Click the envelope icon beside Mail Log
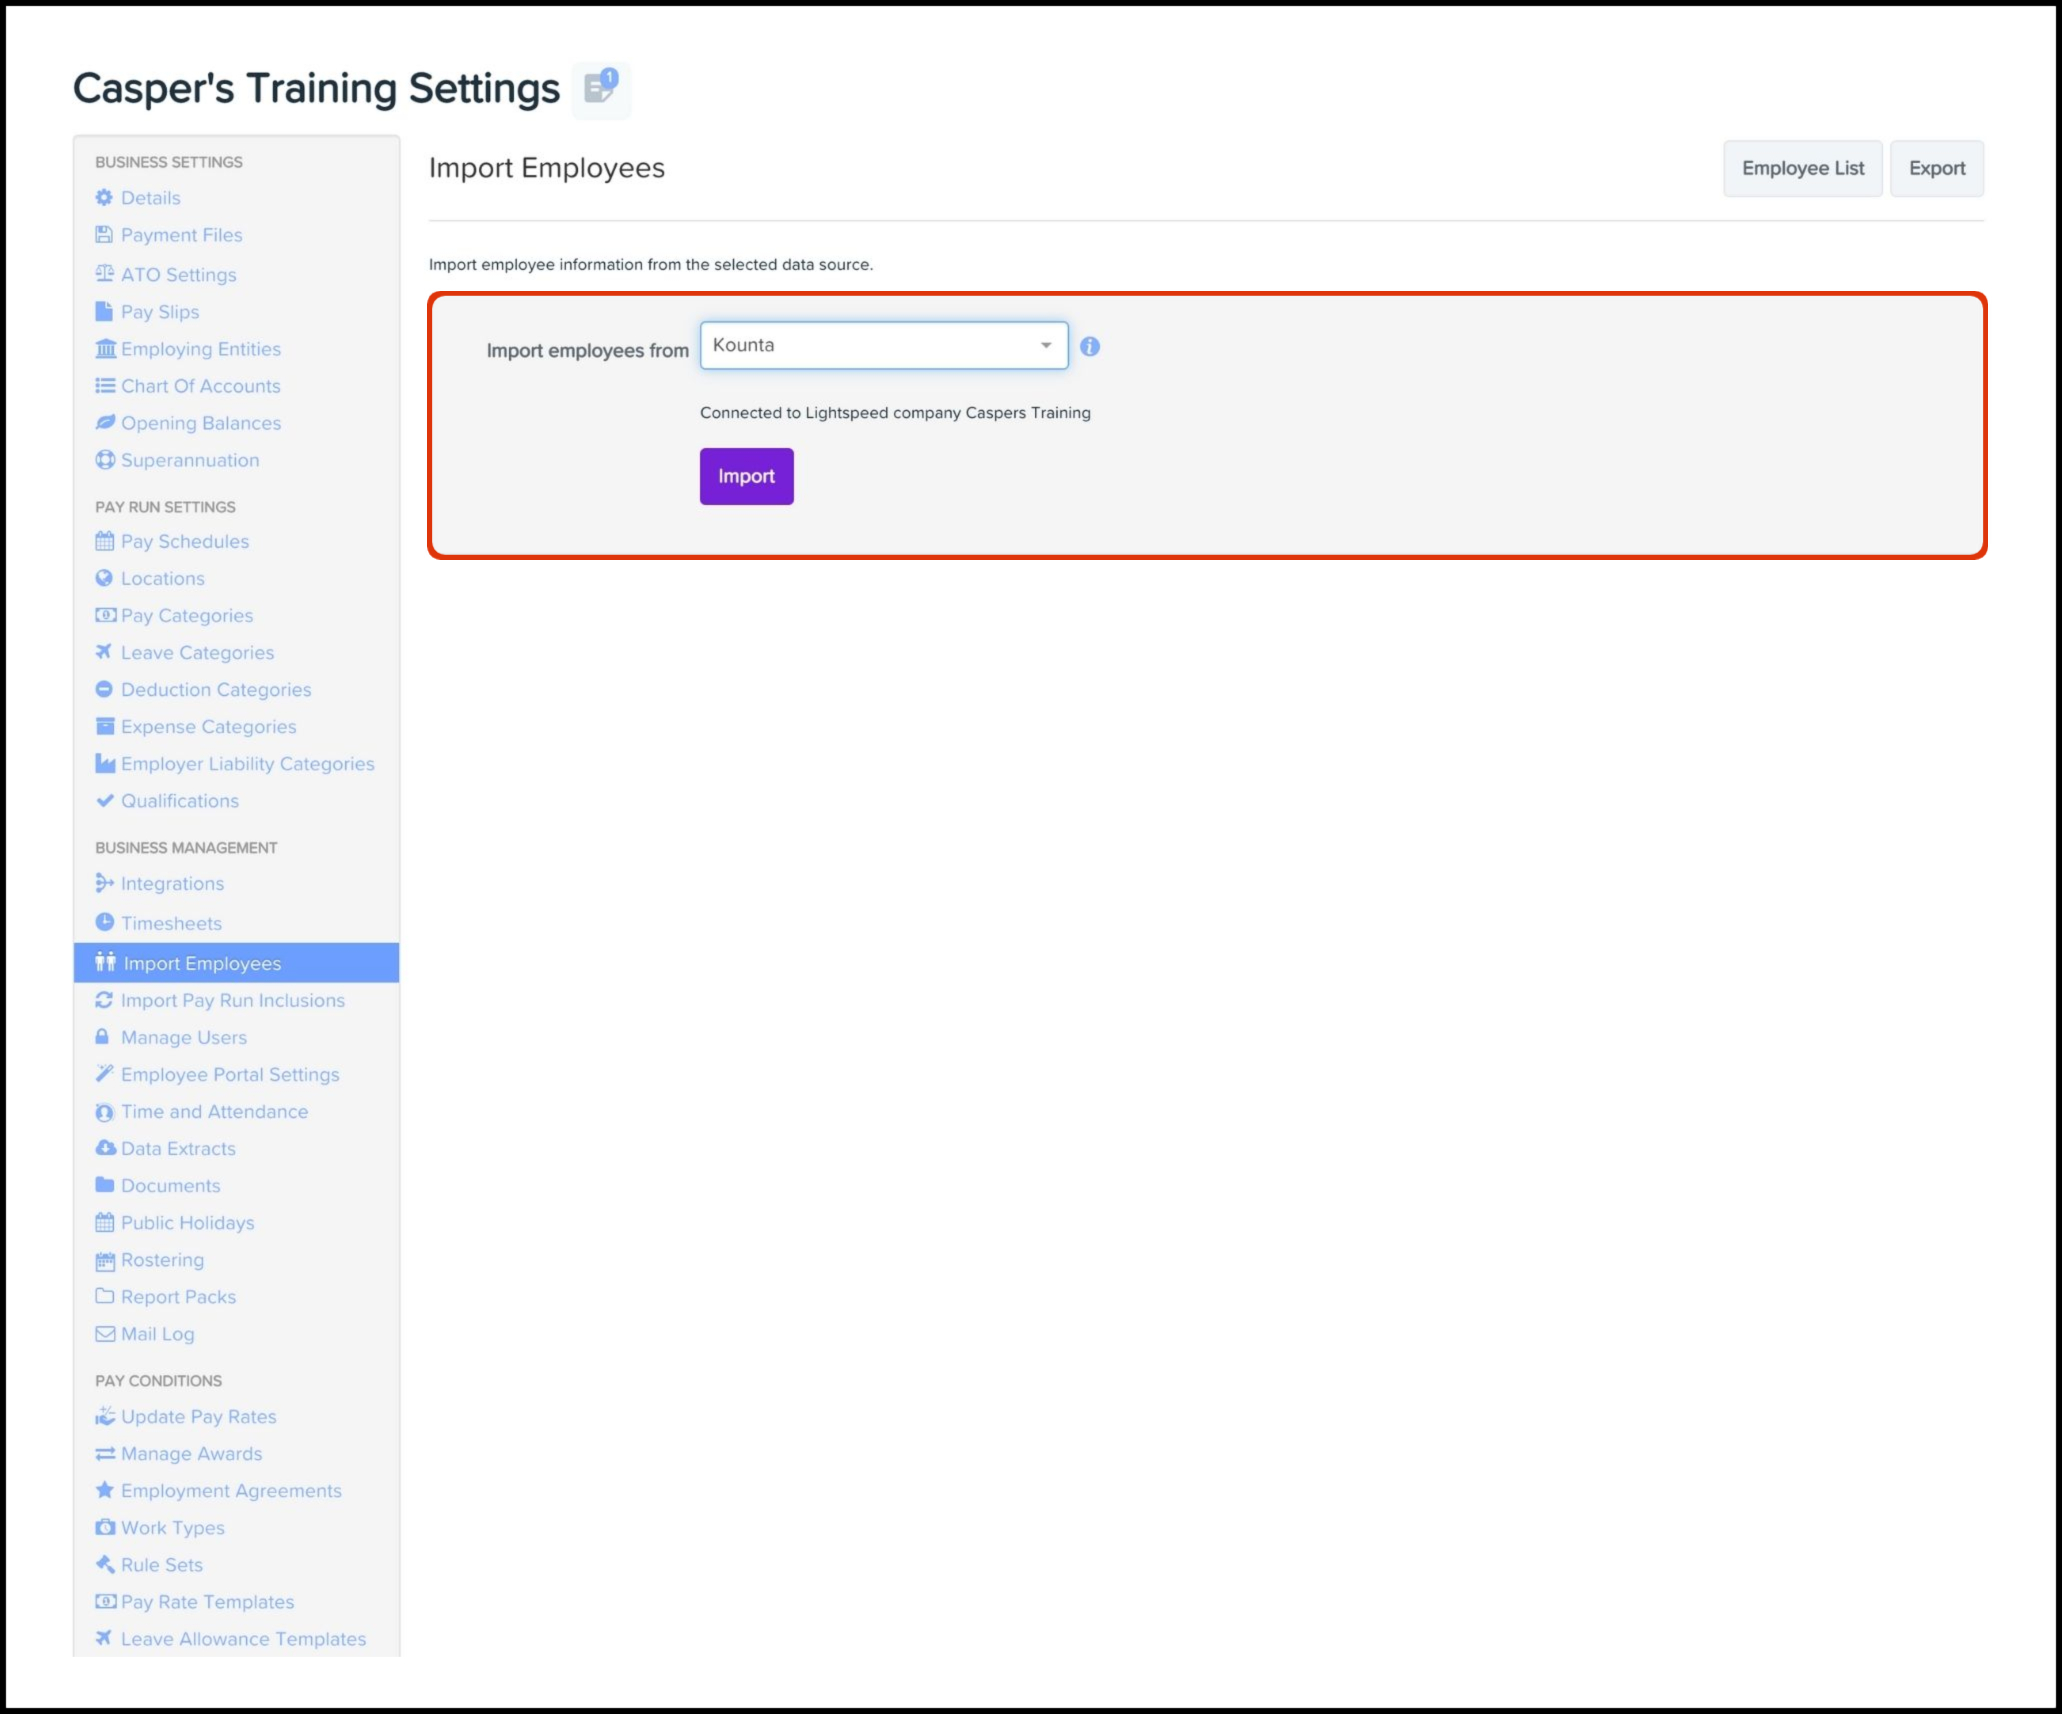Screen dimensions: 2062x1714 click(x=104, y=1334)
